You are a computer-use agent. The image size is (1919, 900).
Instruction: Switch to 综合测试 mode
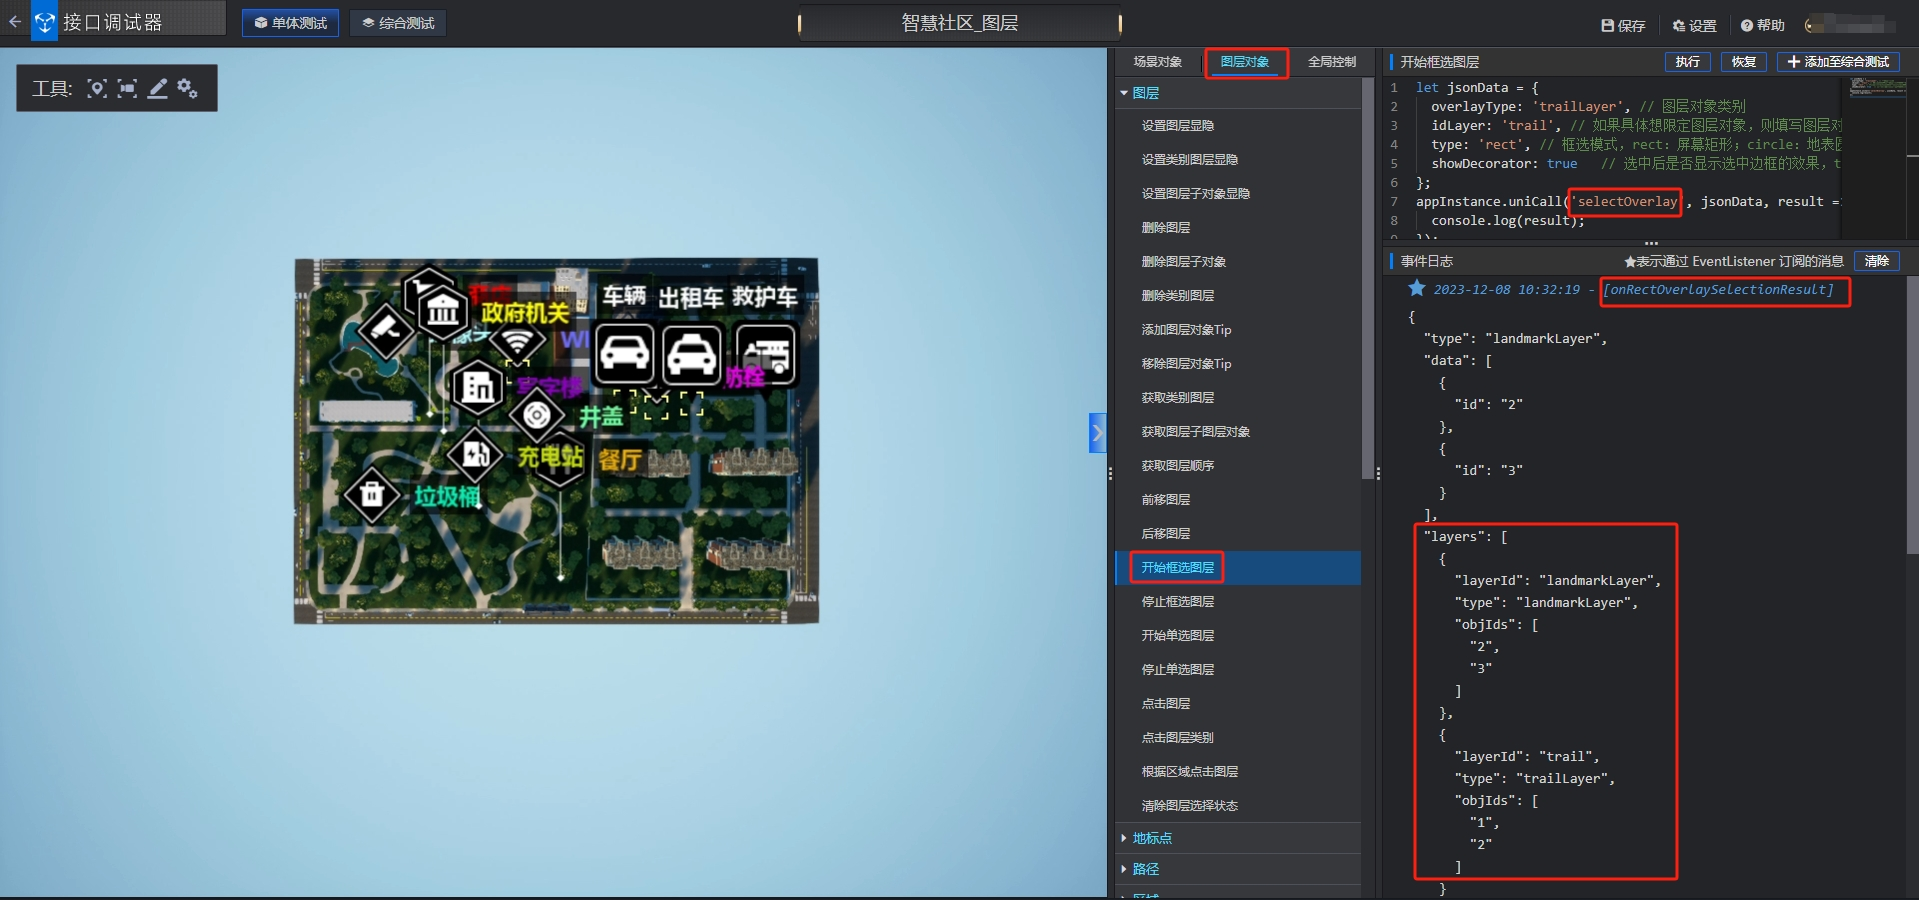(398, 23)
